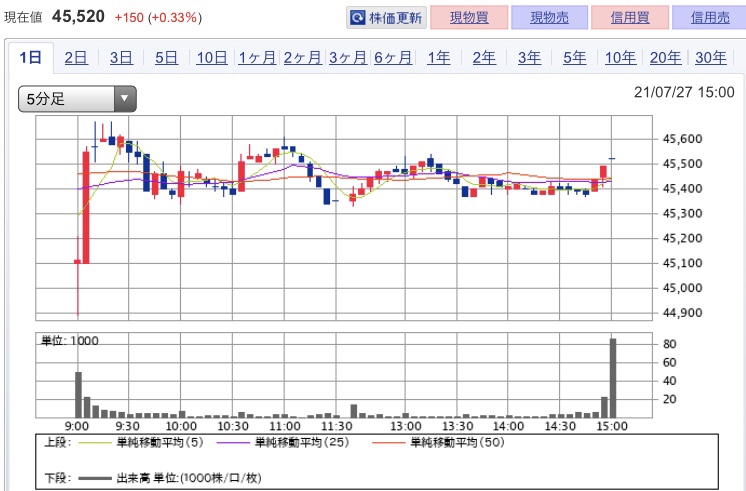Switch to the 3年 chart period
Viewport: 746px width, 491px height.
(530, 58)
